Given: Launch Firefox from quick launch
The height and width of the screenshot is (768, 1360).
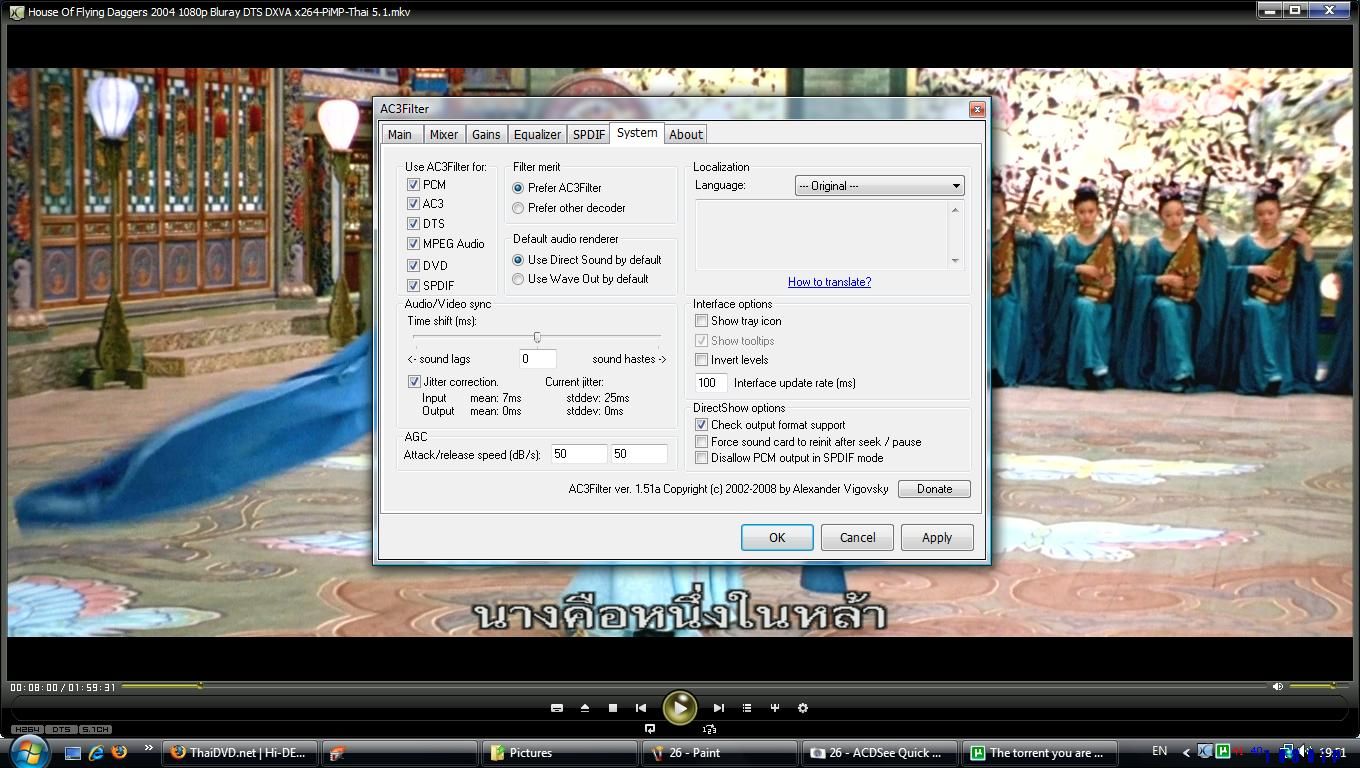Looking at the screenshot, I should point(119,752).
